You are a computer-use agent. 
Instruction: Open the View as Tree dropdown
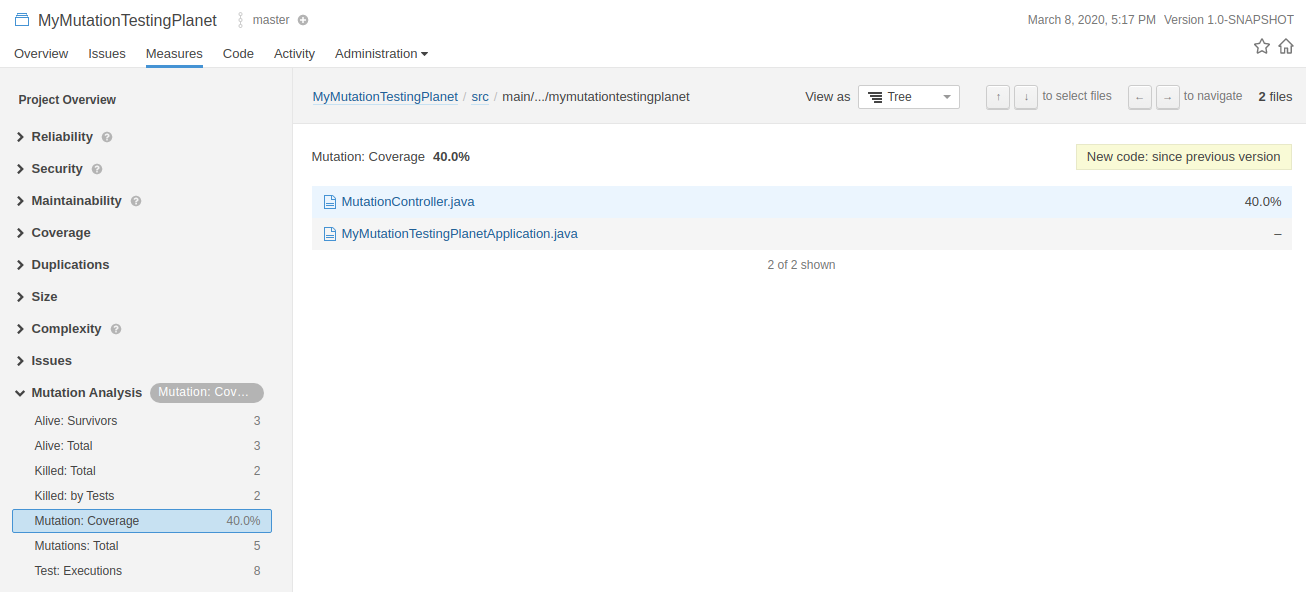click(x=909, y=97)
